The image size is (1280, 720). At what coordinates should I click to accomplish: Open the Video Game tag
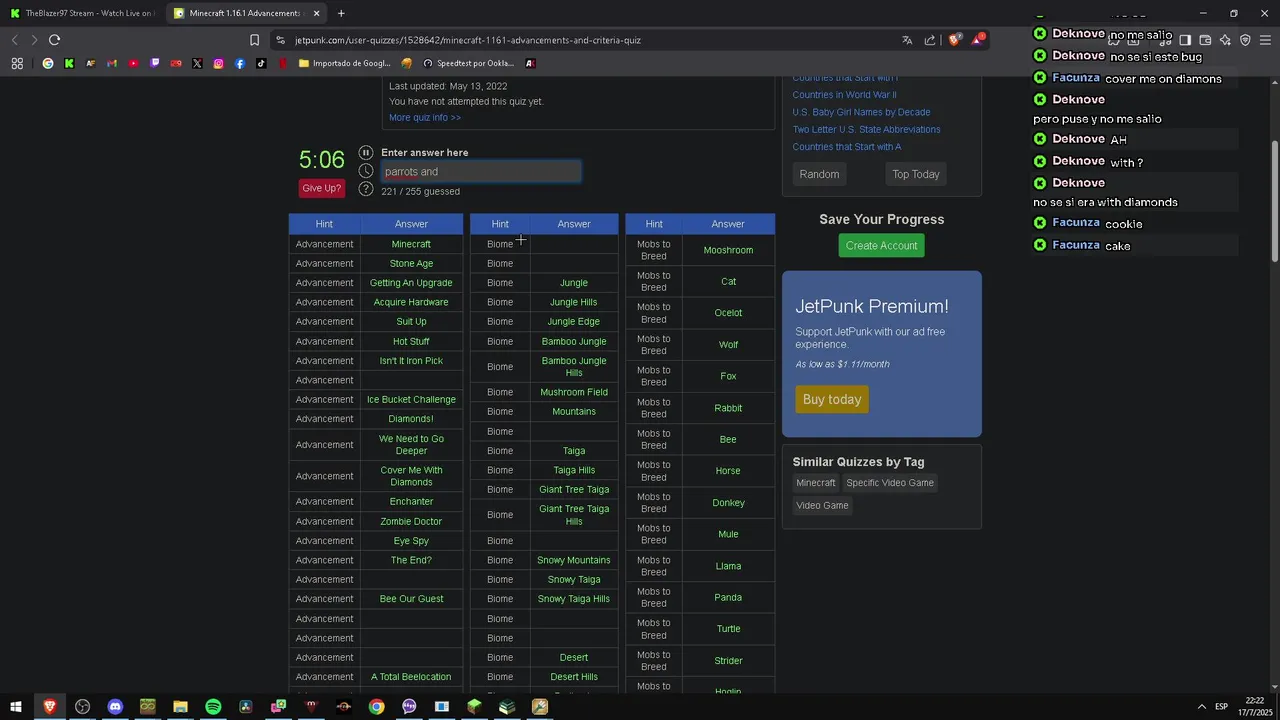[x=822, y=505]
